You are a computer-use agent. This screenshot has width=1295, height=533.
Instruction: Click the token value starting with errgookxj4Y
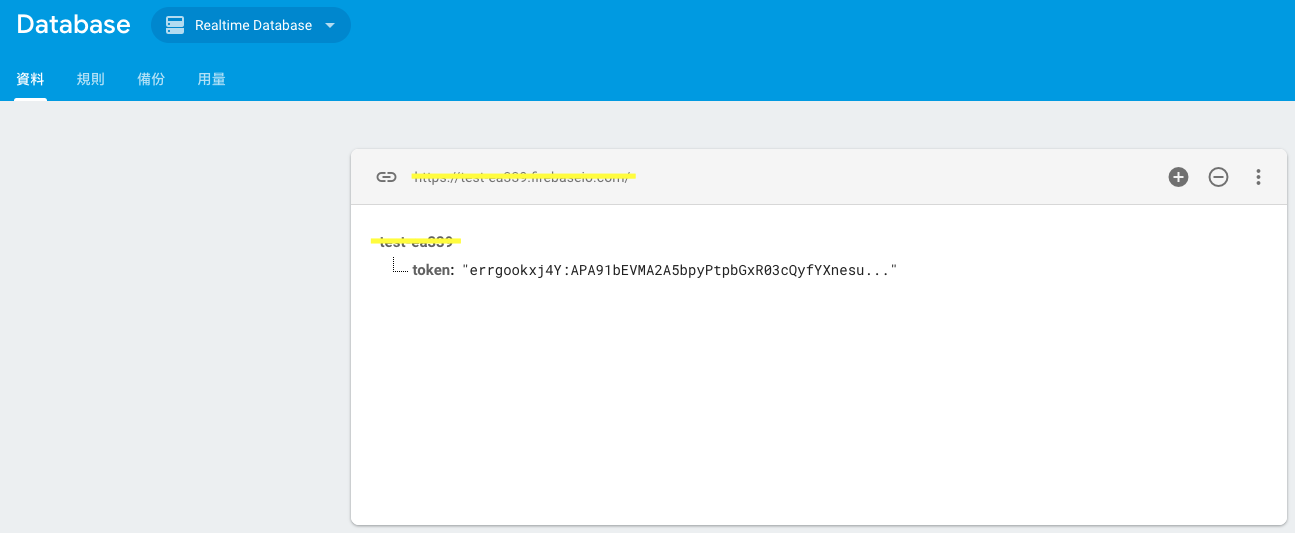click(680, 270)
